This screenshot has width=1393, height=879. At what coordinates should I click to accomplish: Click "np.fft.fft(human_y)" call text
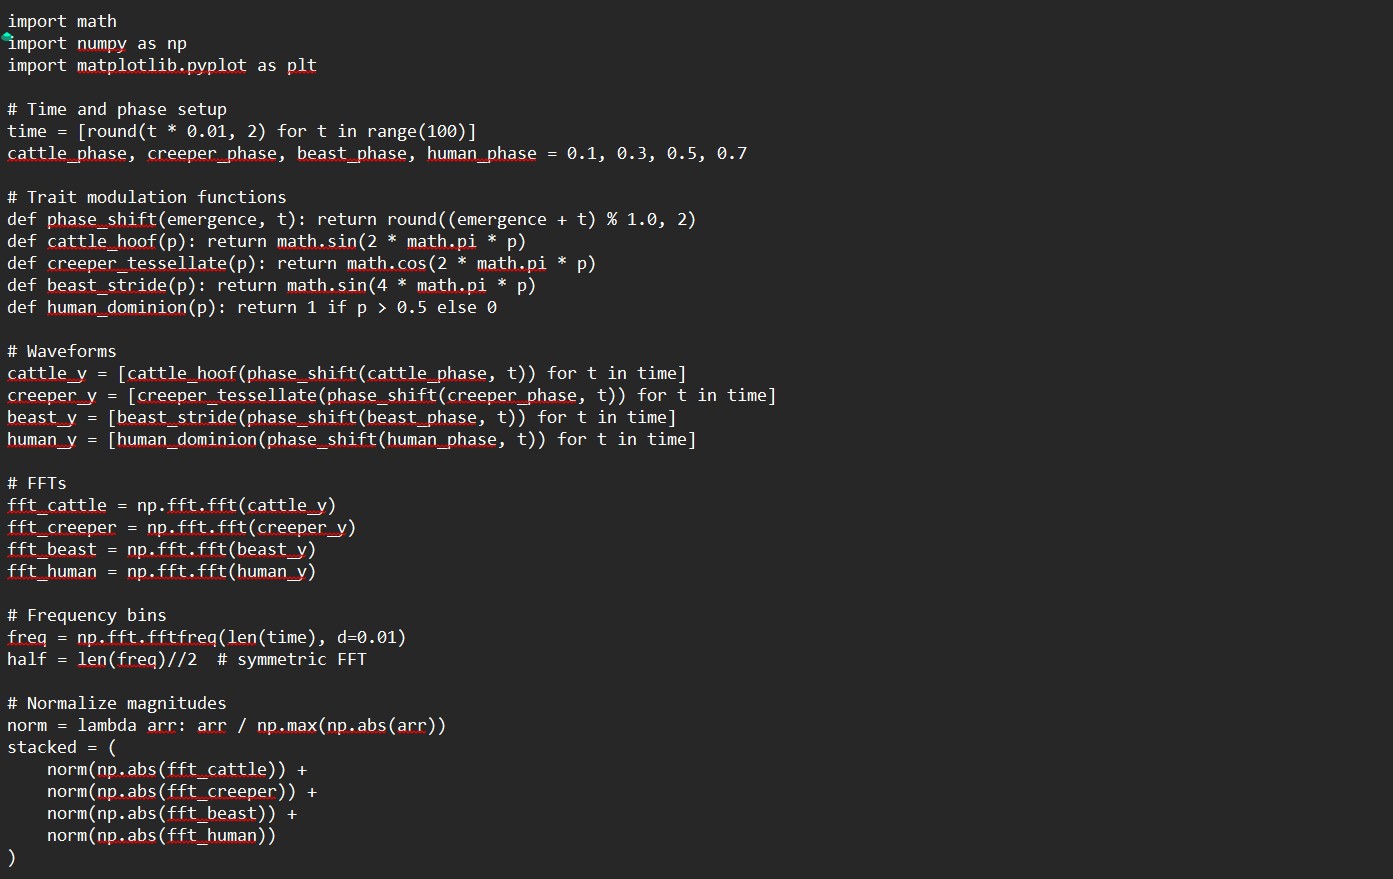(x=221, y=571)
